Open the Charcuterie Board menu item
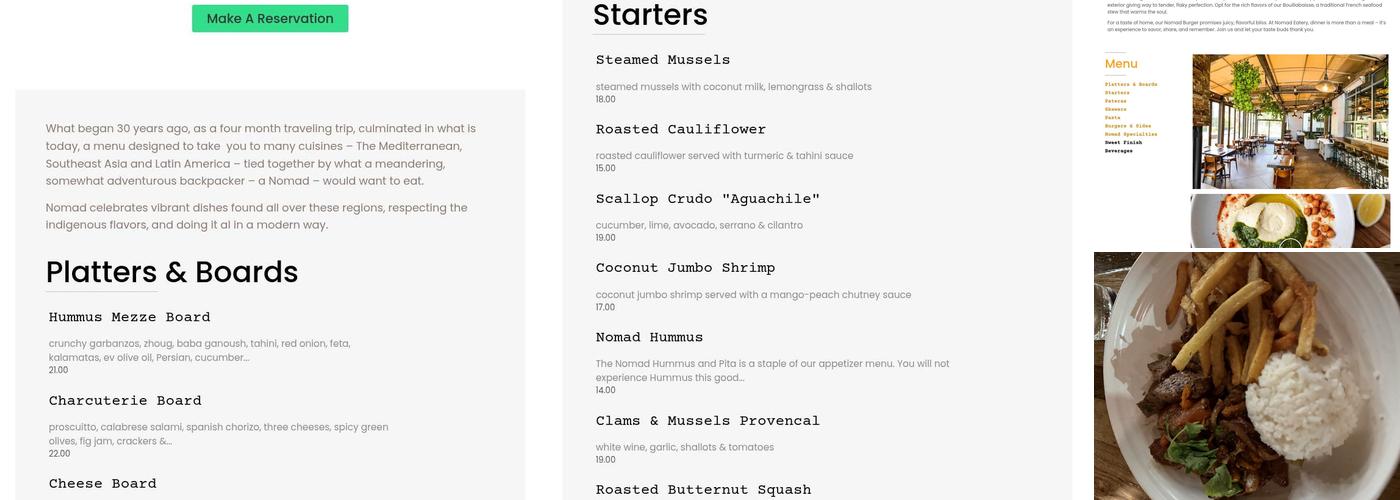1400x500 pixels. (x=125, y=401)
